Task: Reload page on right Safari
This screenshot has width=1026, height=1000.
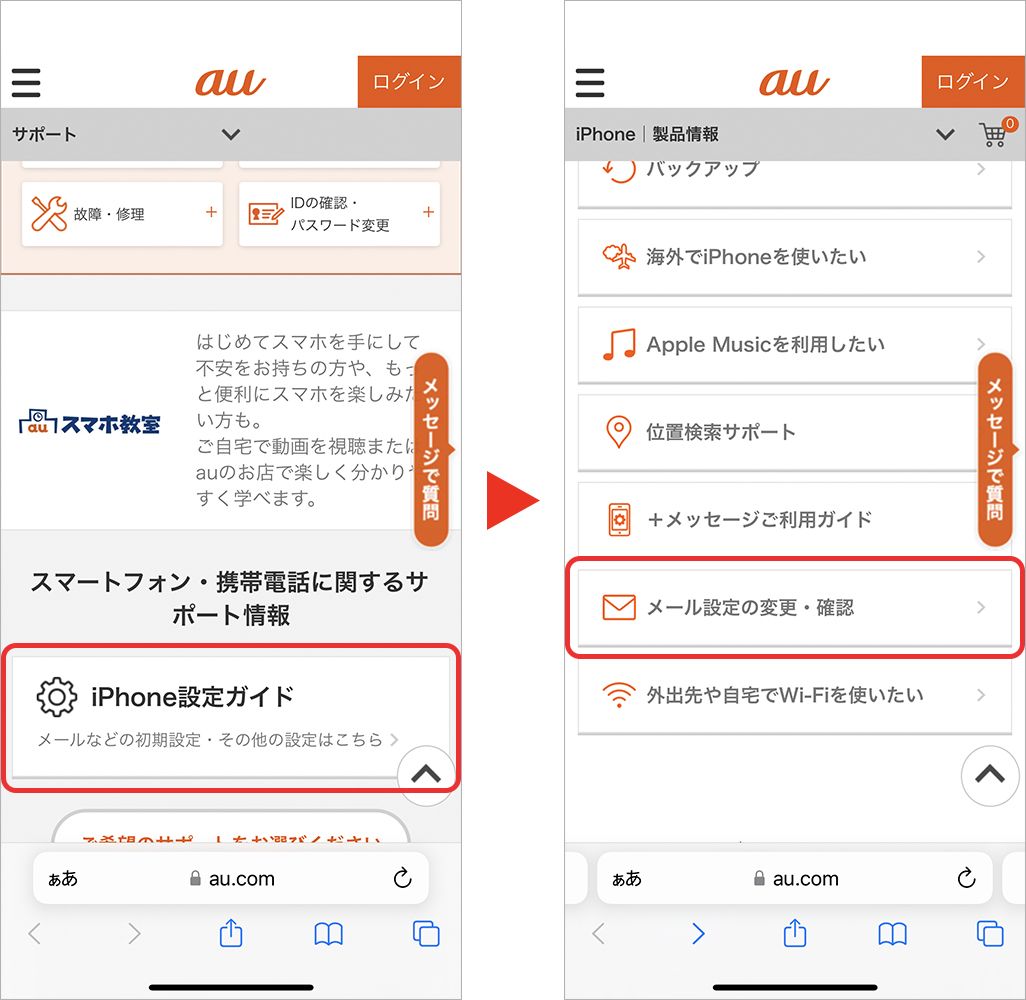Action: click(966, 878)
